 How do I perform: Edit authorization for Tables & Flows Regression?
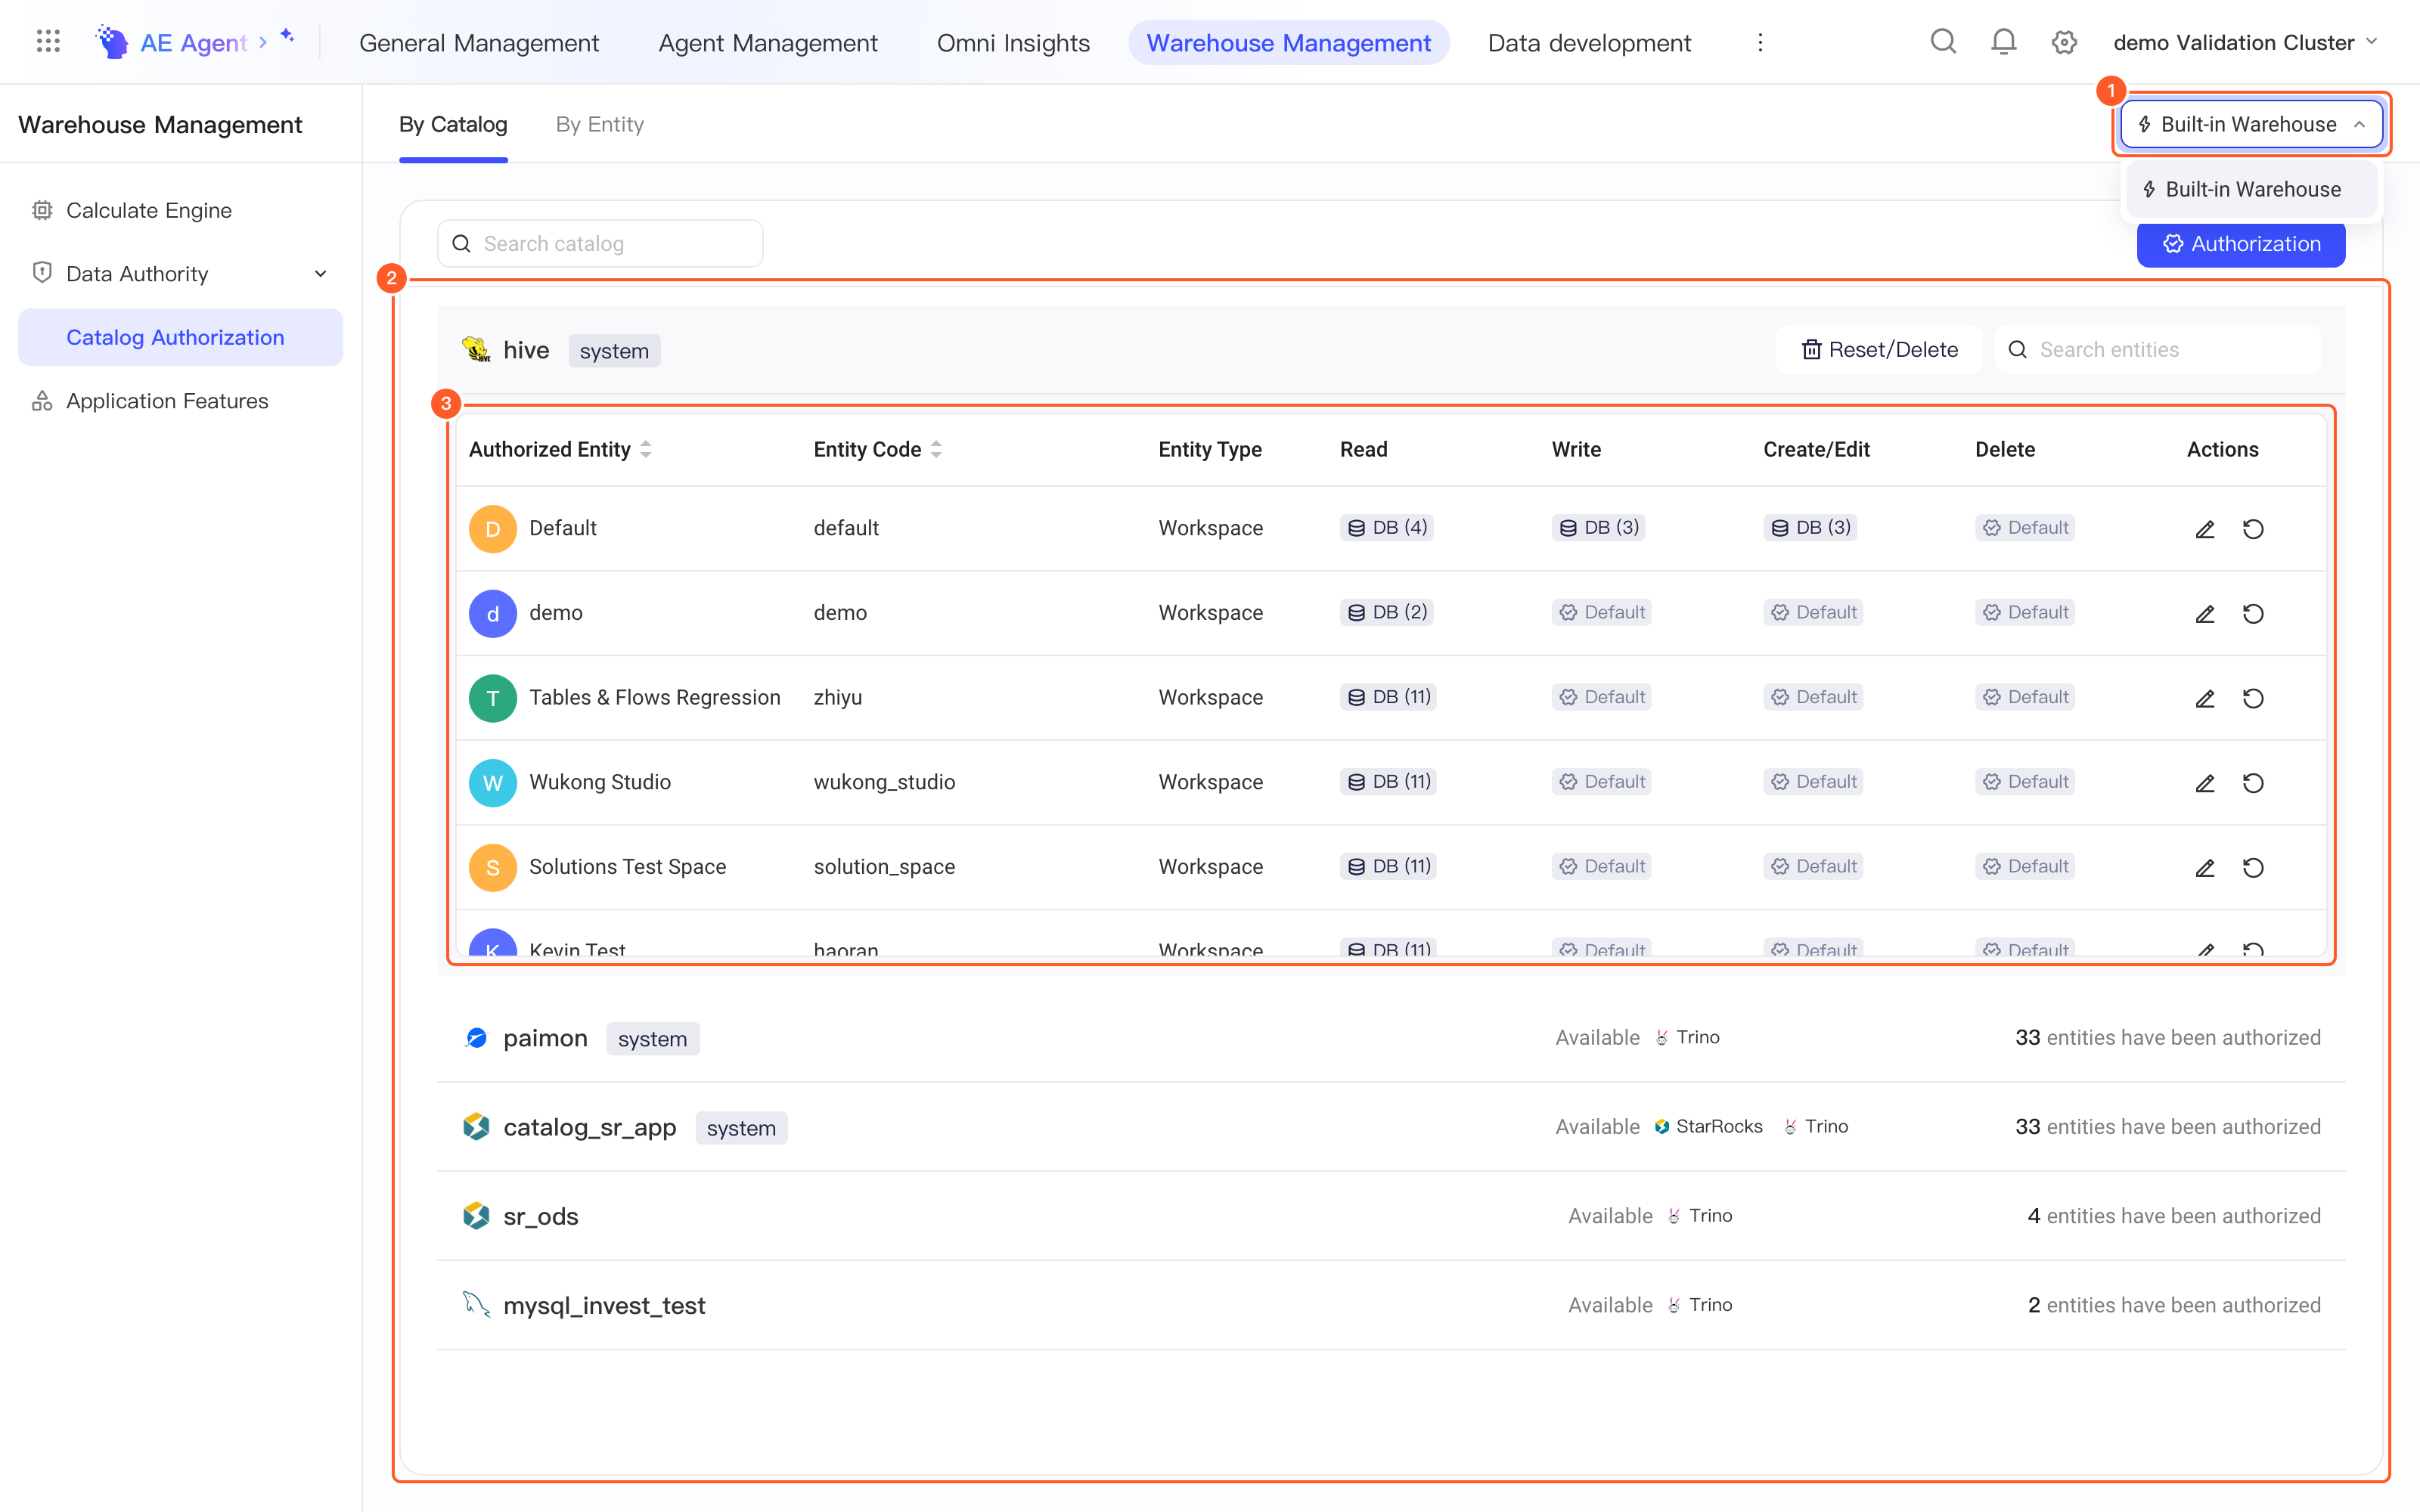coord(2204,698)
